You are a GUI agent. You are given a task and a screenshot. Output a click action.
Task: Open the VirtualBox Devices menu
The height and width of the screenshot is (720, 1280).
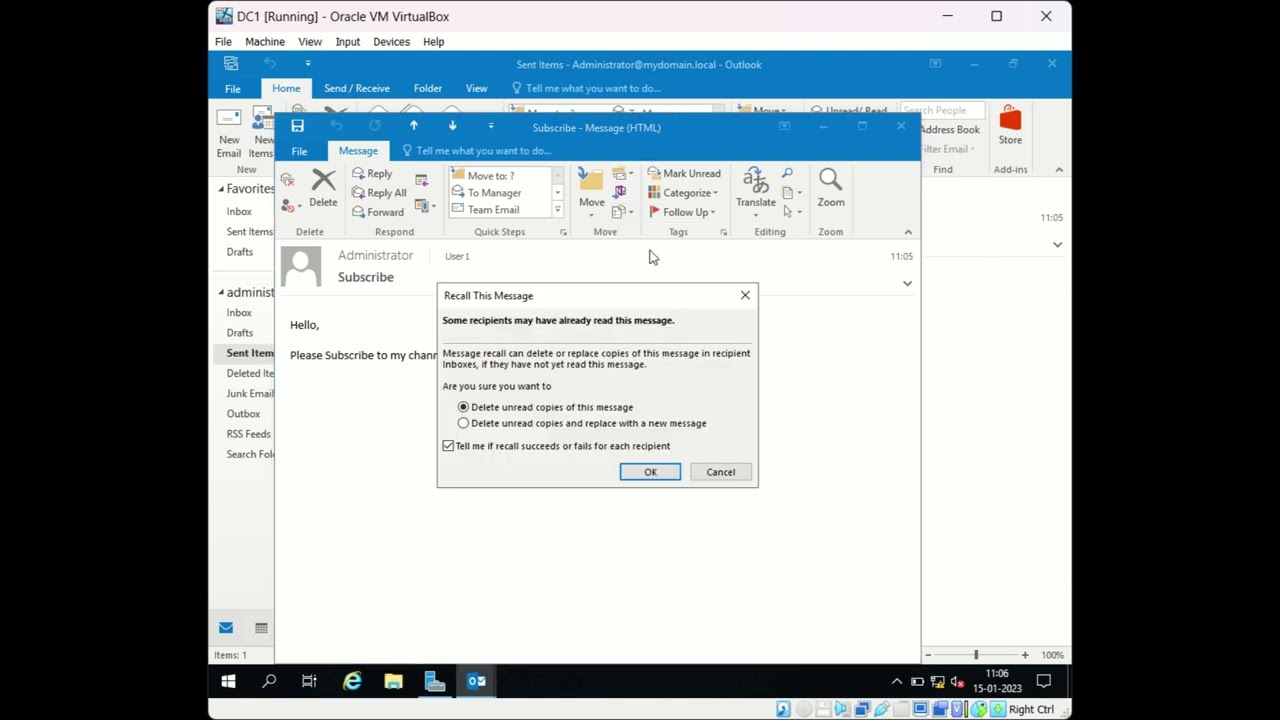pos(391,42)
